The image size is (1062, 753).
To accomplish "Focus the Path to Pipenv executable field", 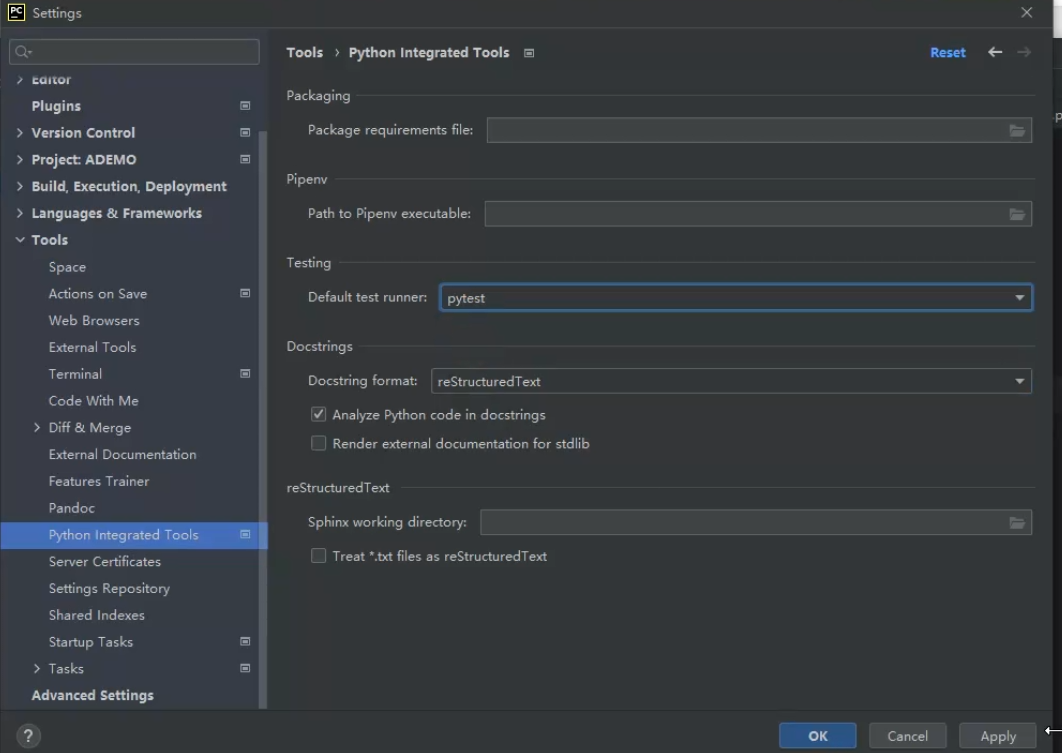I will [x=758, y=214].
